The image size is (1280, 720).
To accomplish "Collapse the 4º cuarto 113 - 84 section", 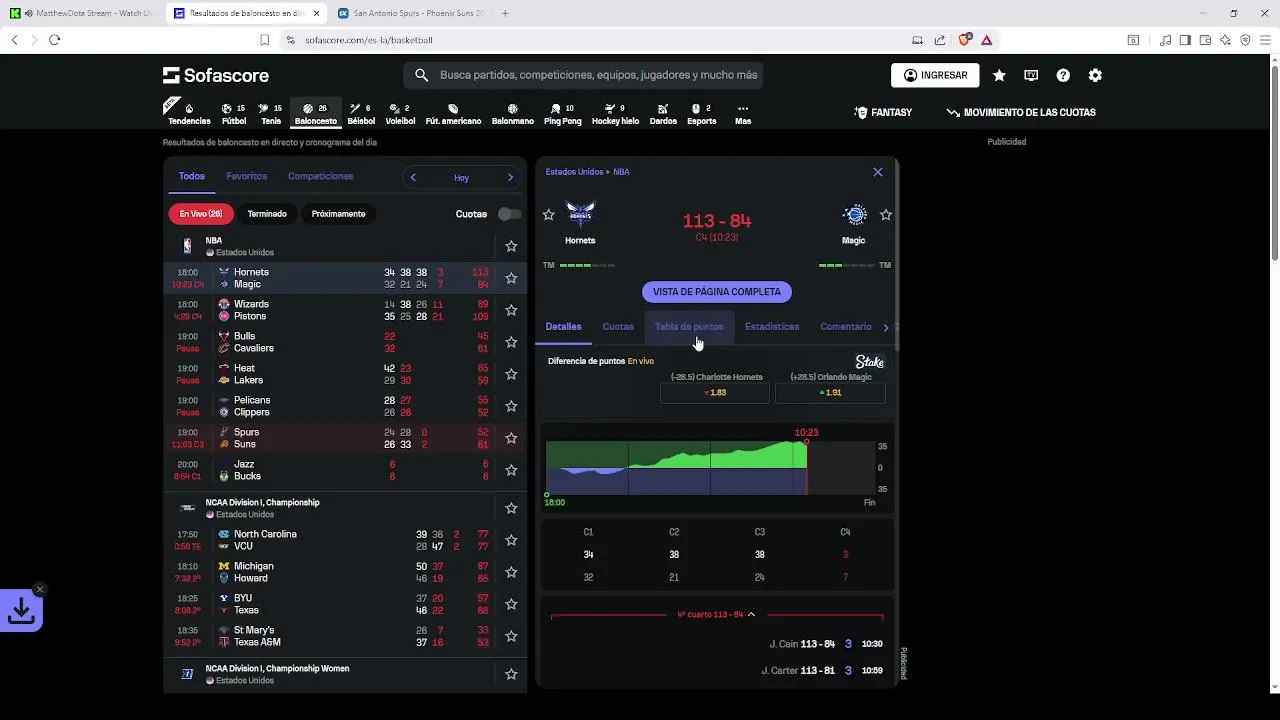I will pyautogui.click(x=716, y=614).
